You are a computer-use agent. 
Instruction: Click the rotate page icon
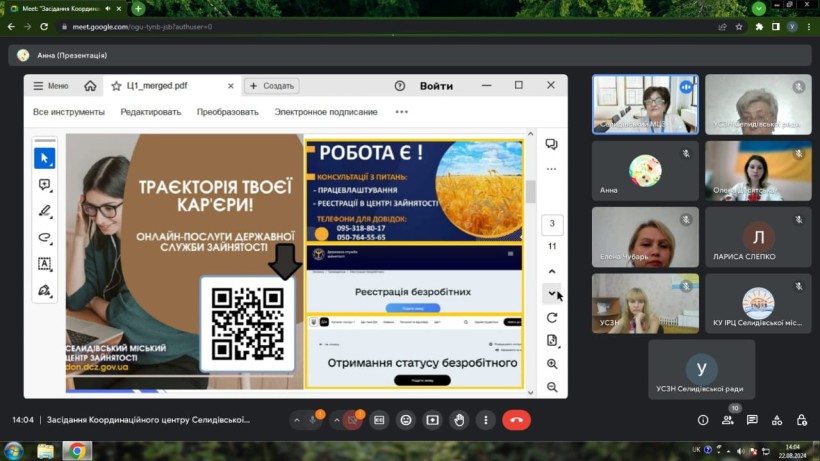point(552,317)
